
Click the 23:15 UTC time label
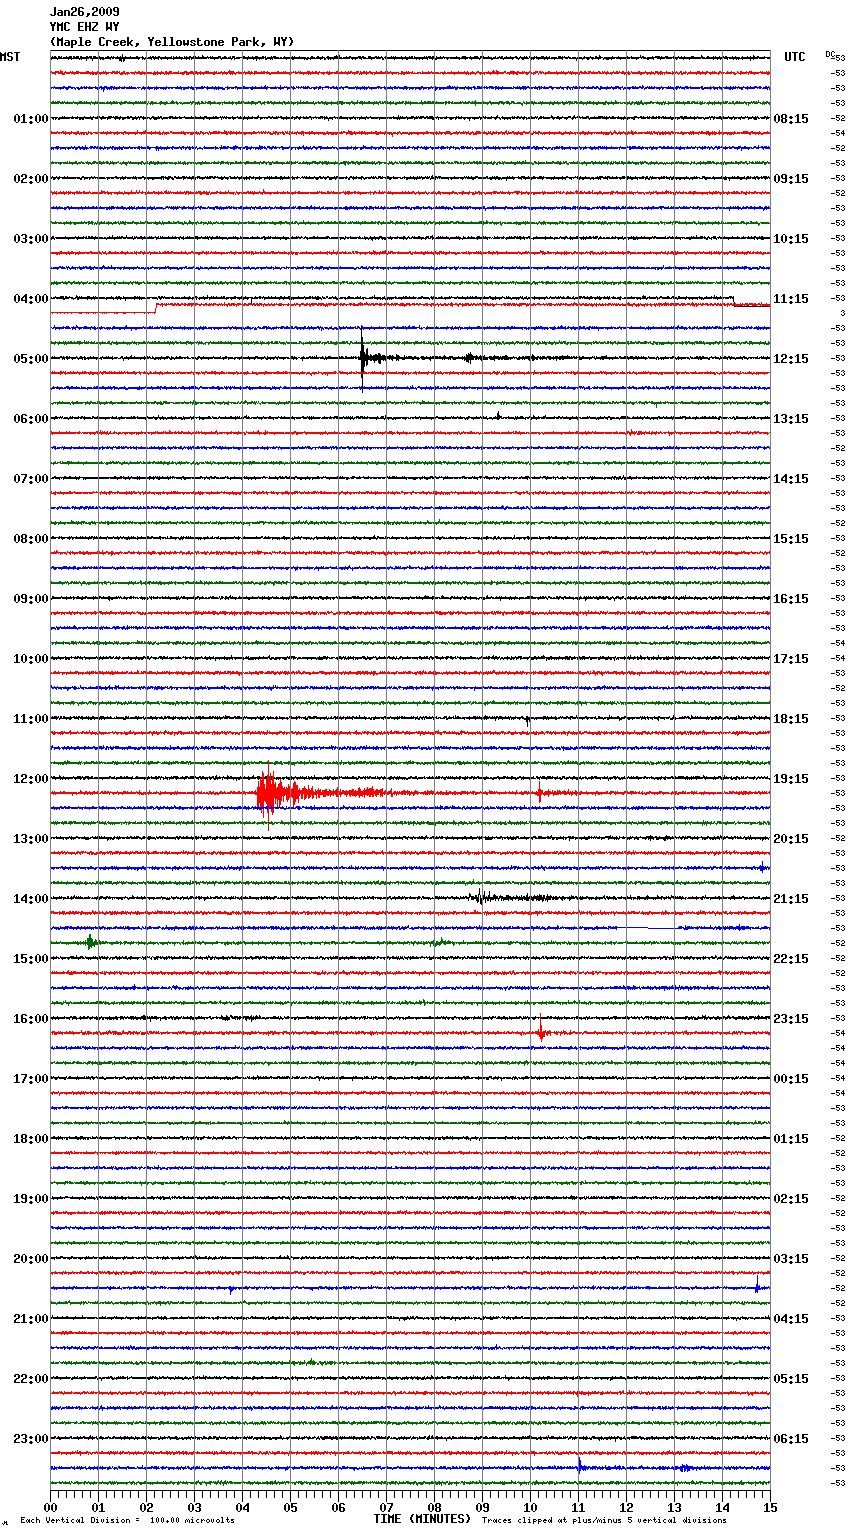point(791,1019)
